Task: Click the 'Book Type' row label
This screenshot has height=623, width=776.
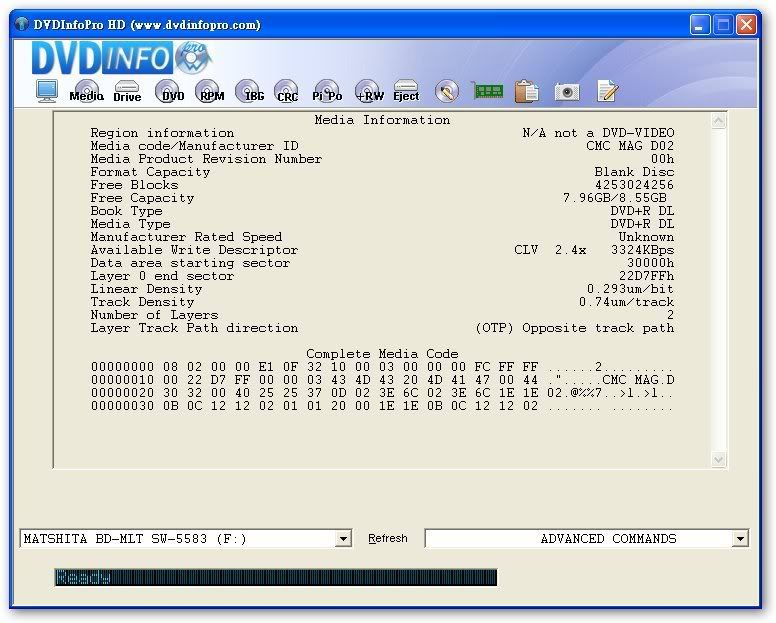Action: (127, 211)
